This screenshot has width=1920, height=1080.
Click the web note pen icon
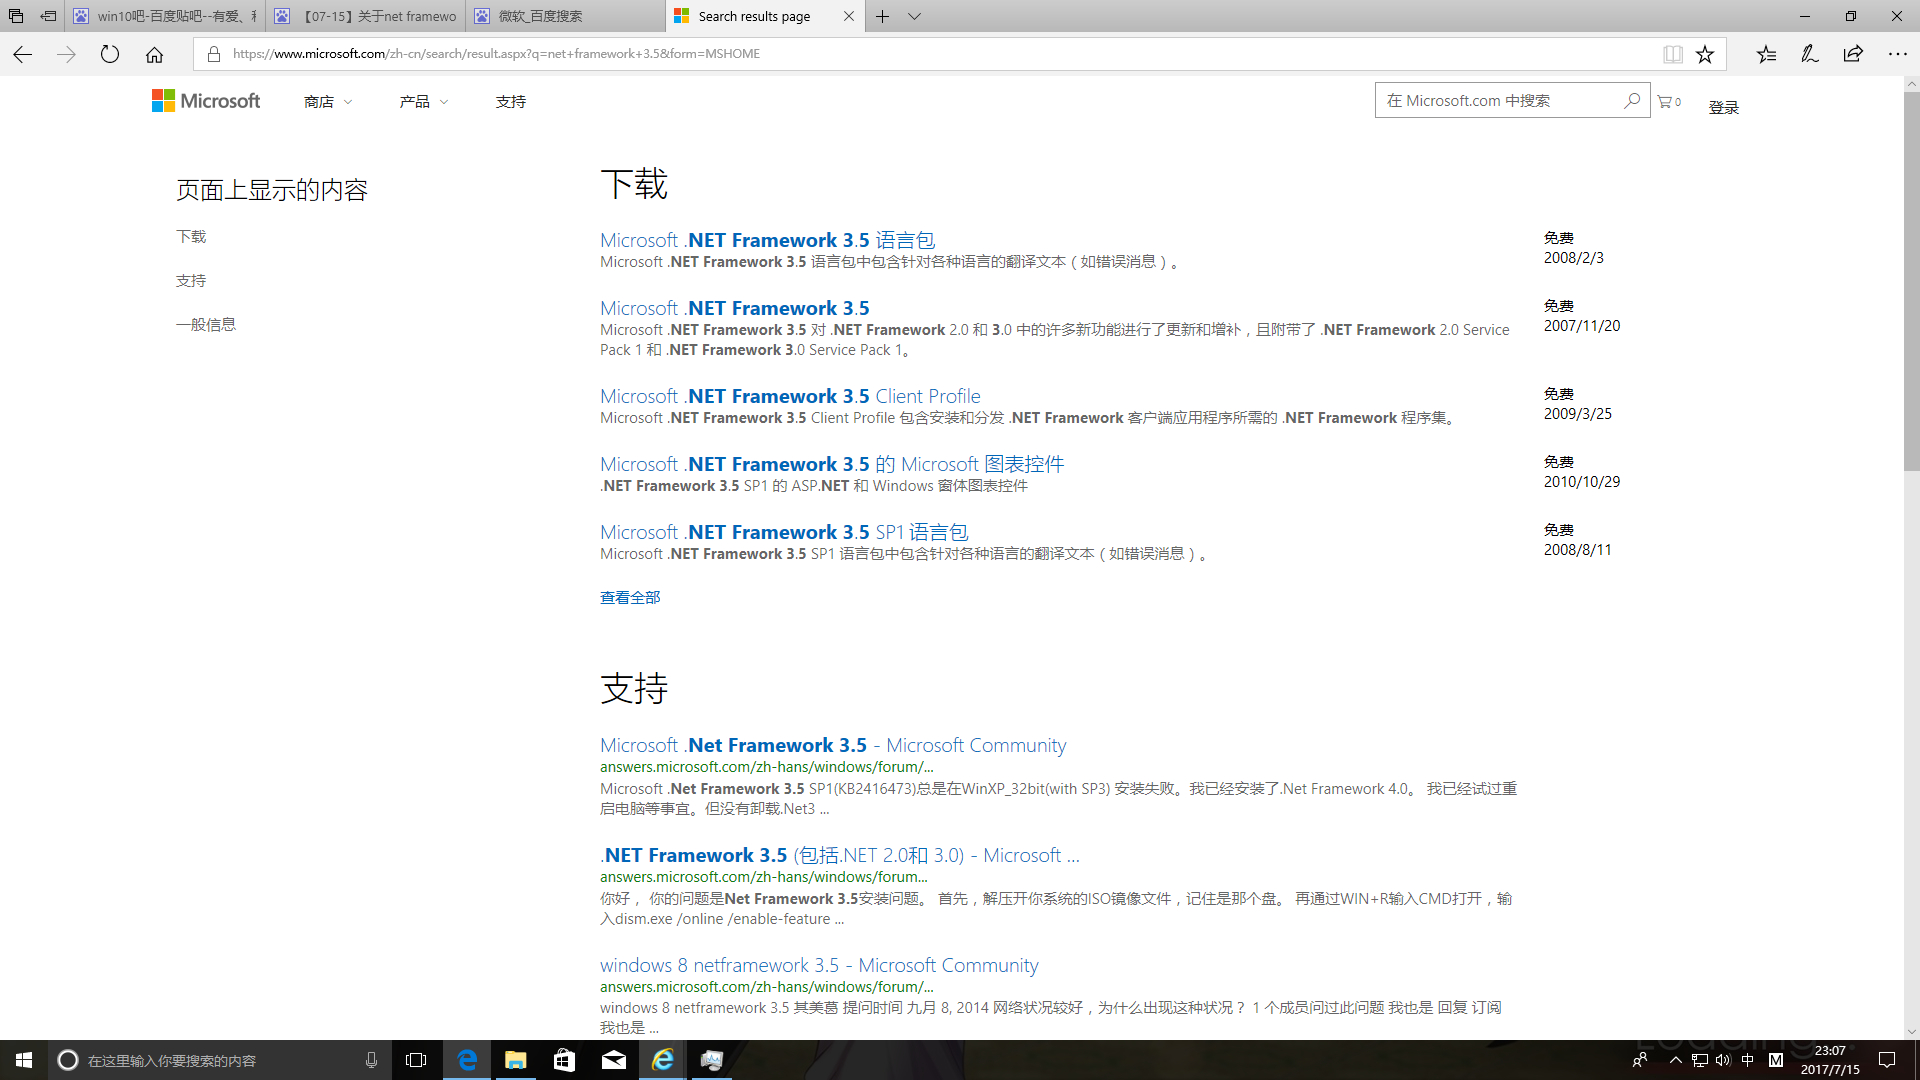pos(1809,54)
